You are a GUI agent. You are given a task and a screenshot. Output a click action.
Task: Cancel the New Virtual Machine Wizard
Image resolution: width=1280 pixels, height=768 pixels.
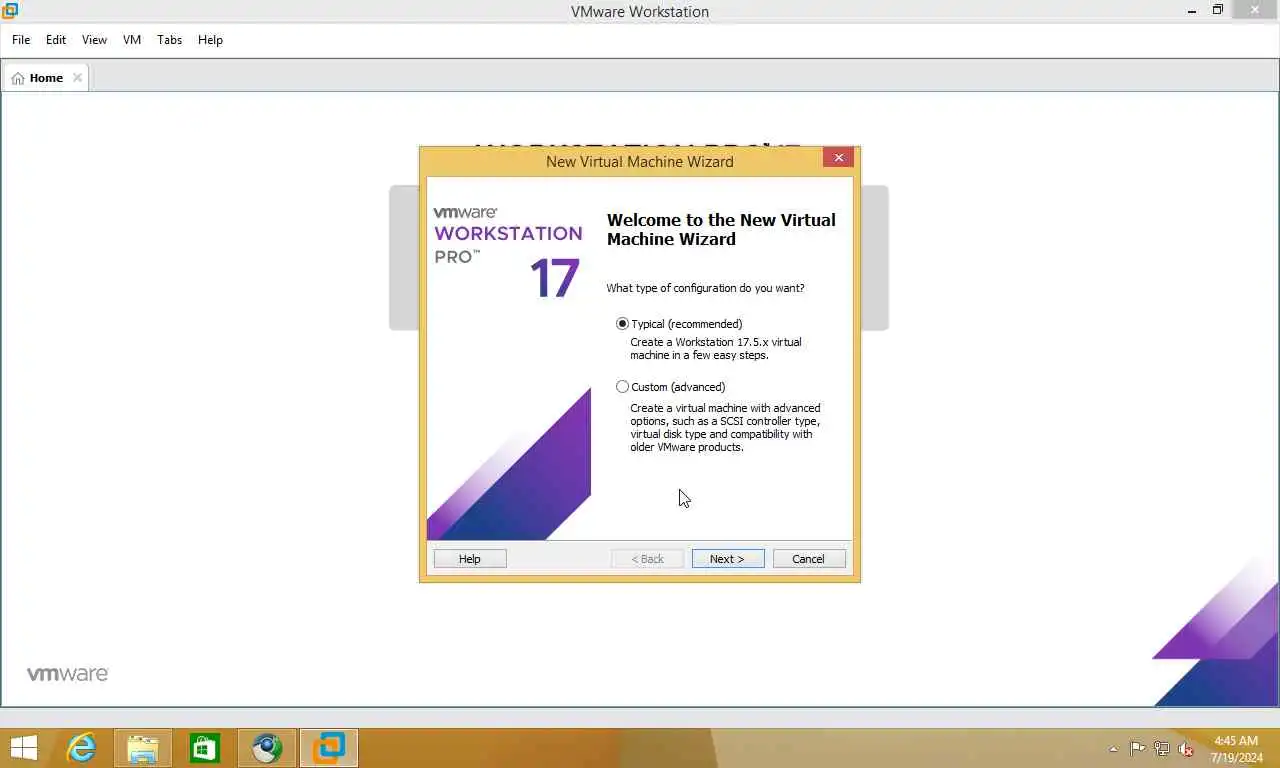[x=809, y=559]
